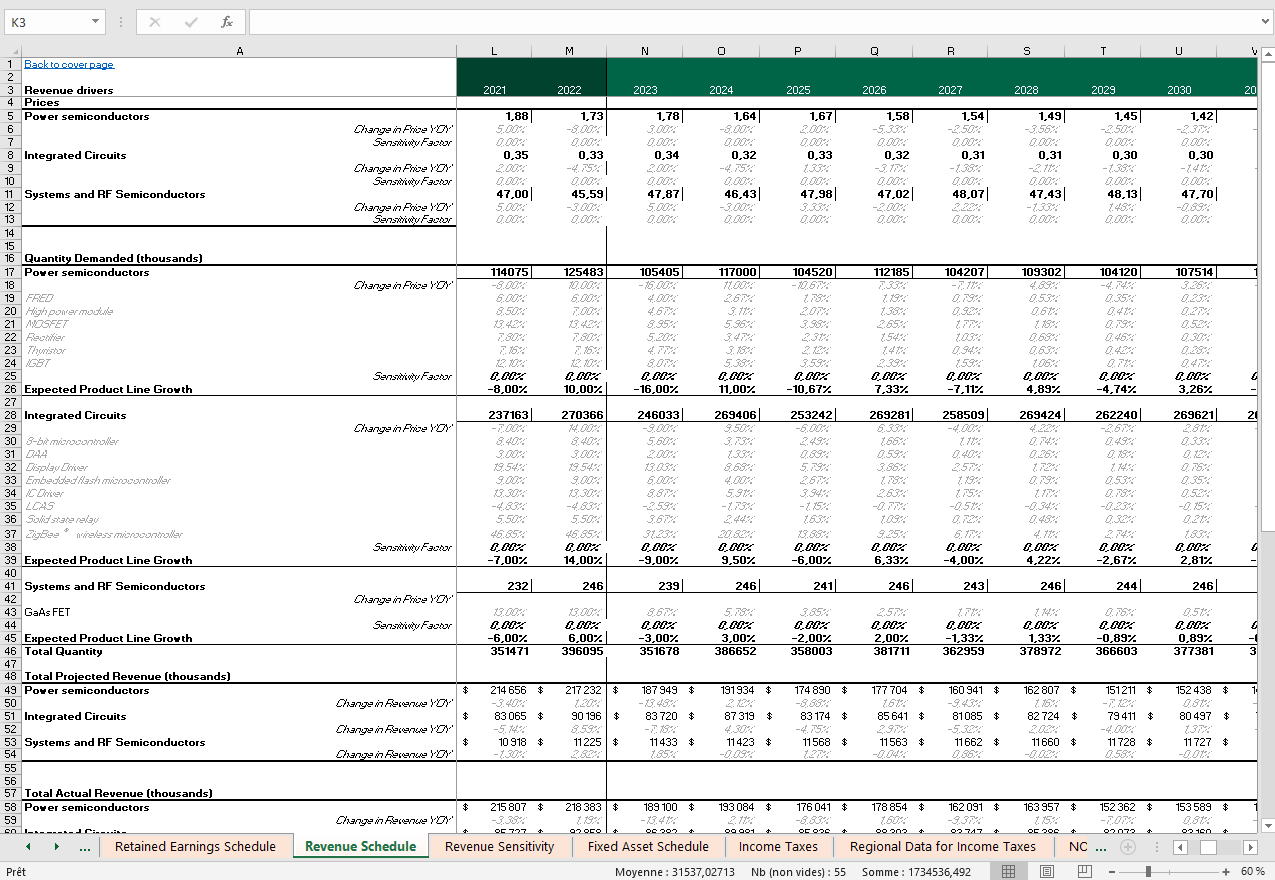Viewport: 1275px width, 880px height.
Task: Click the Select All corner triangle
Action: click(10, 51)
